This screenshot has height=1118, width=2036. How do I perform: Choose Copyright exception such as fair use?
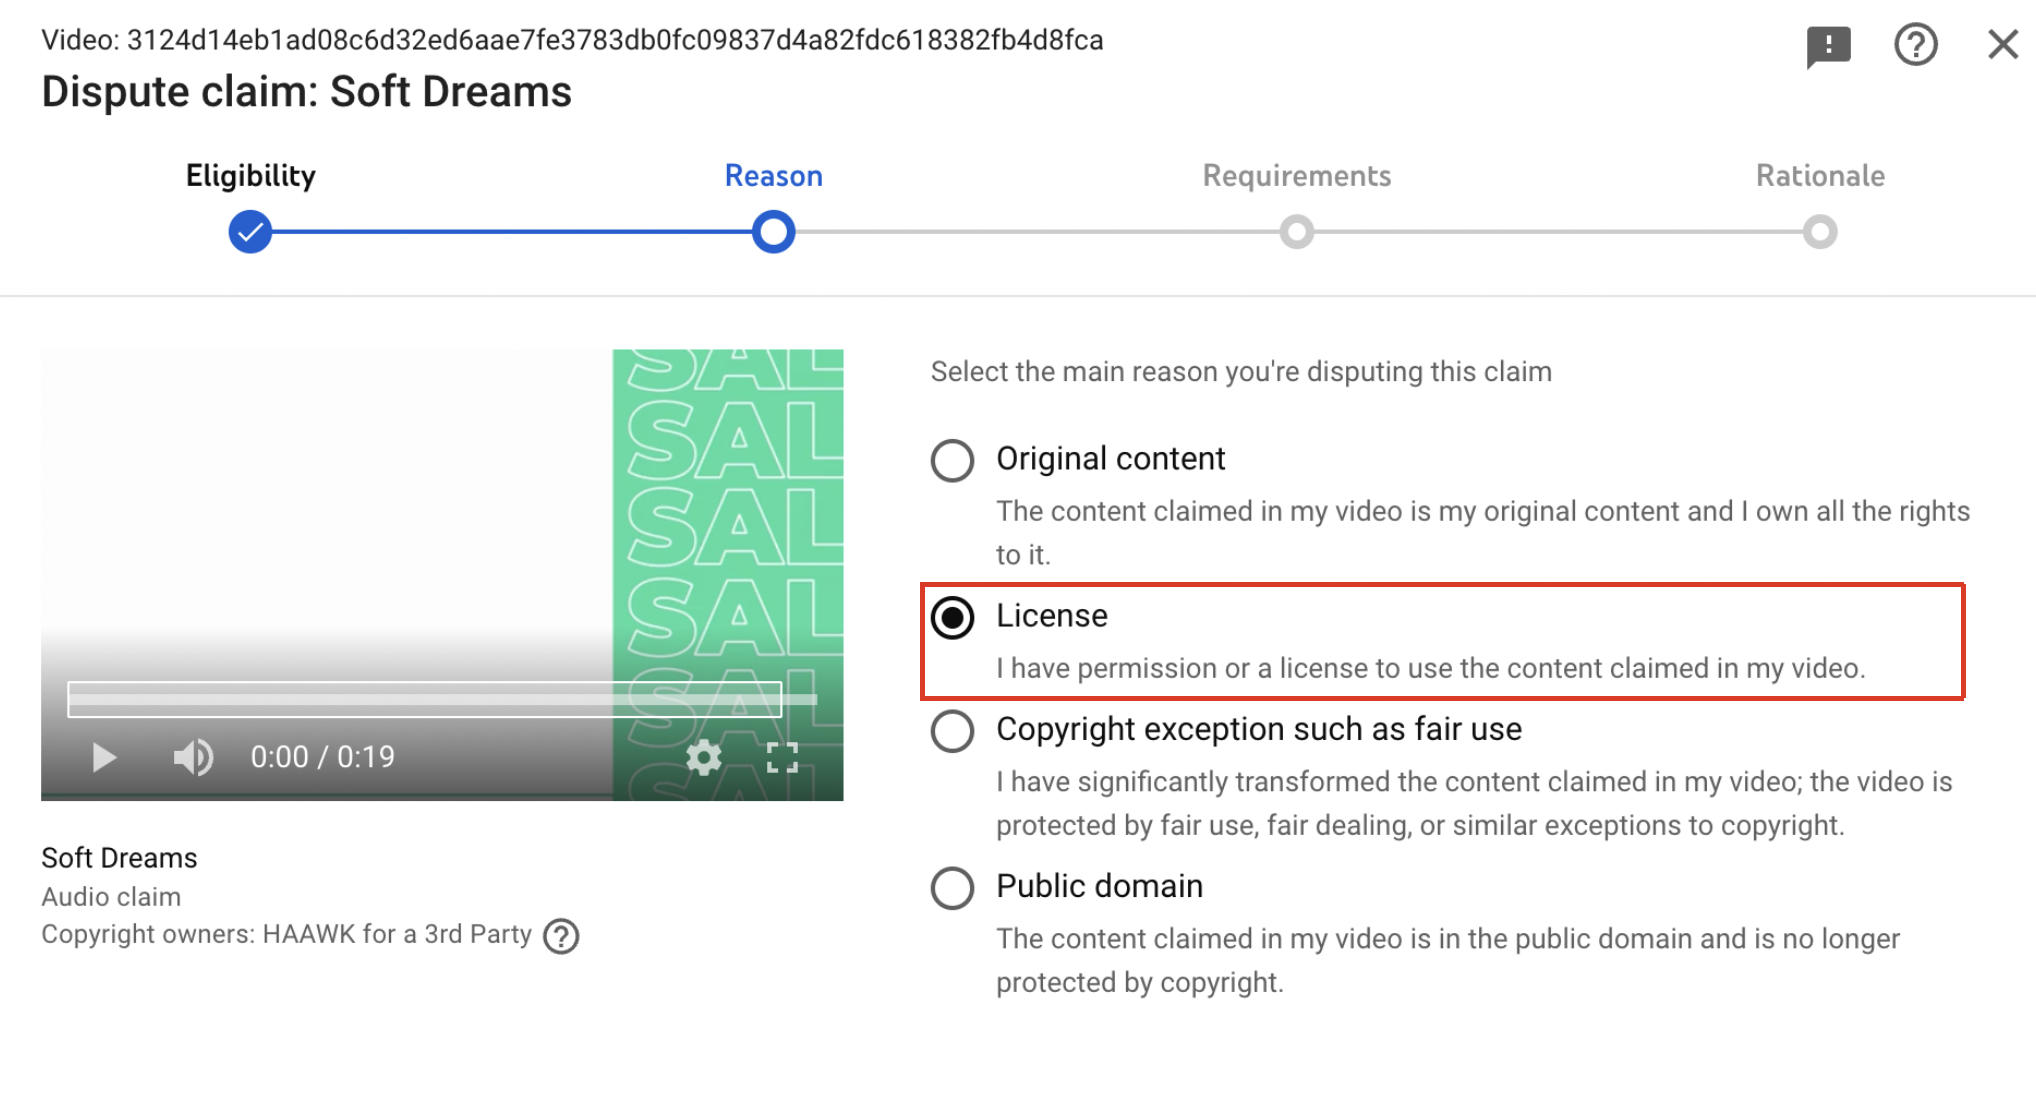tap(952, 731)
